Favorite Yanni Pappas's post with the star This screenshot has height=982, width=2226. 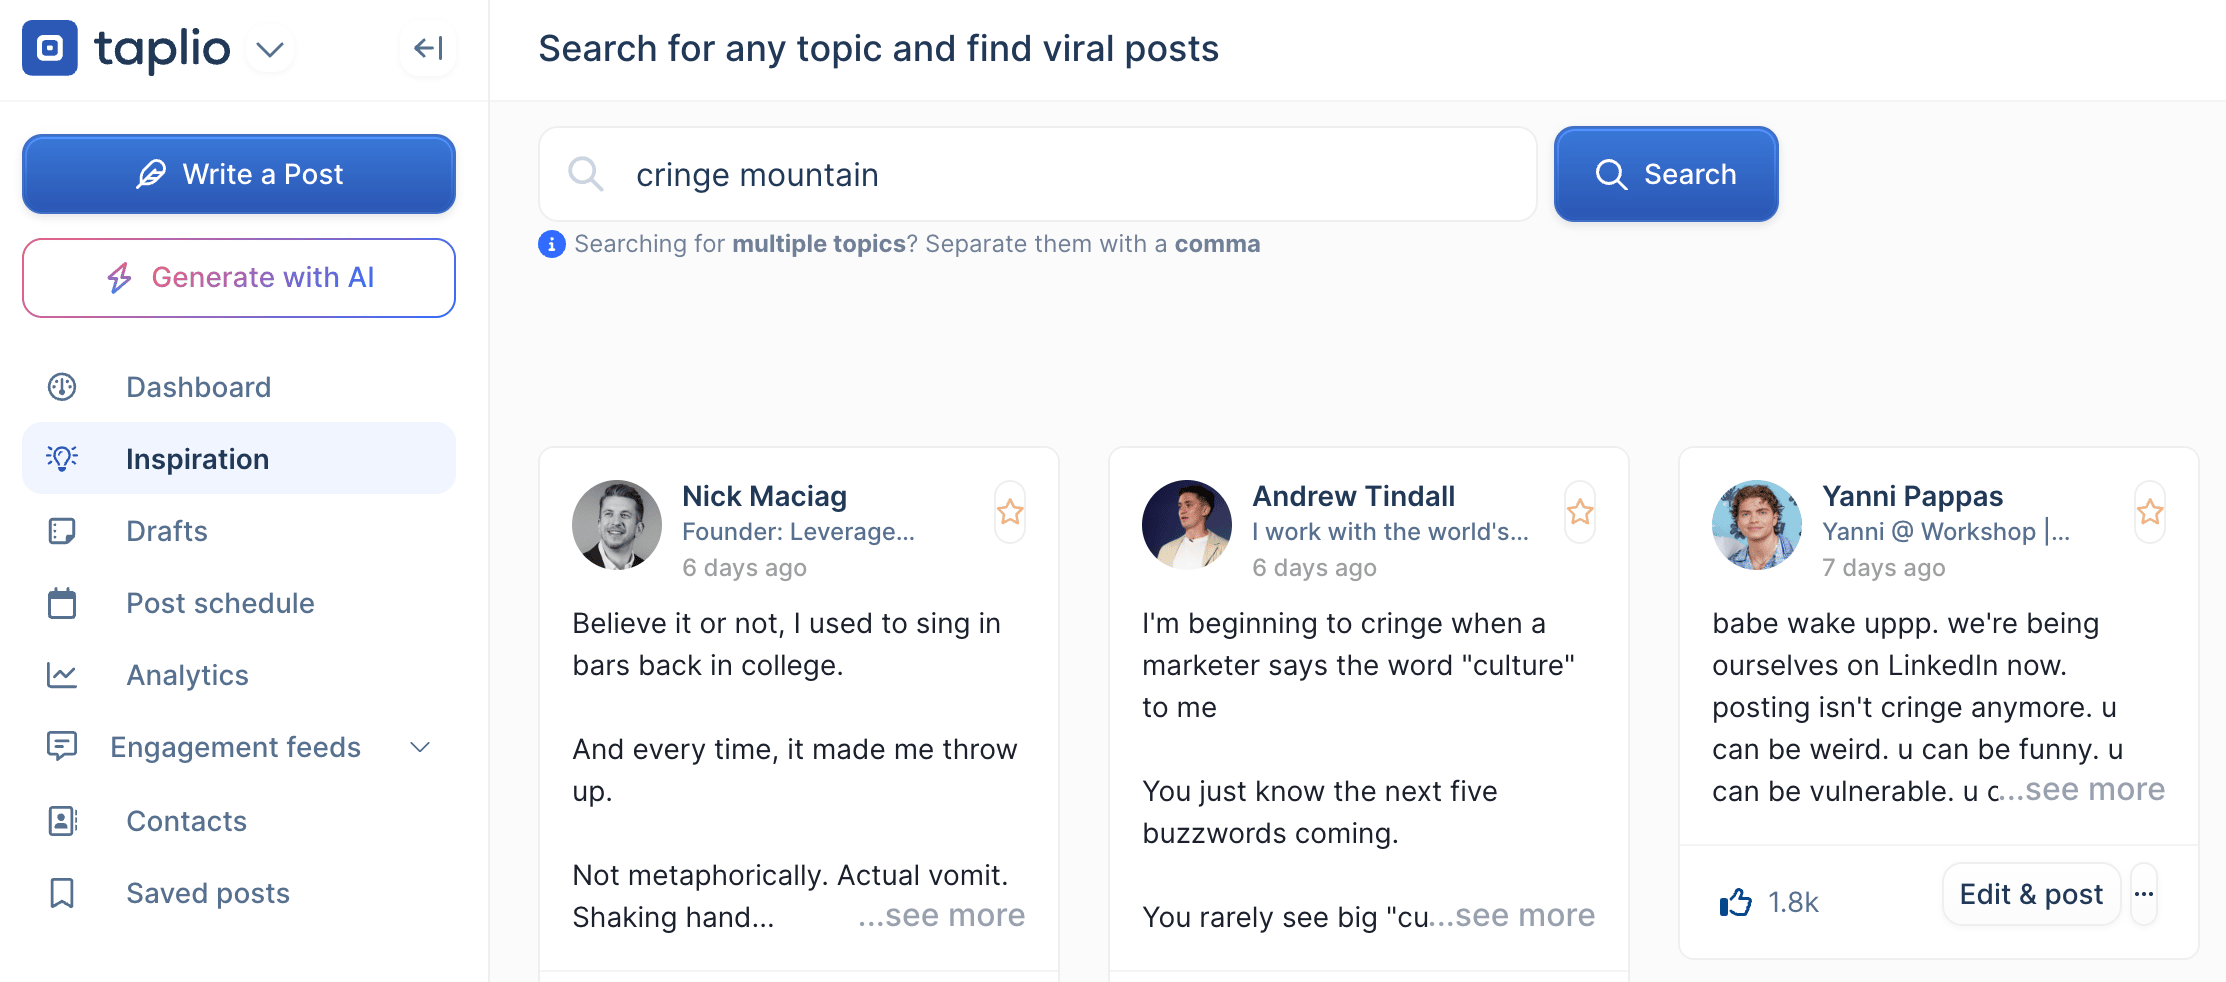click(x=2150, y=512)
